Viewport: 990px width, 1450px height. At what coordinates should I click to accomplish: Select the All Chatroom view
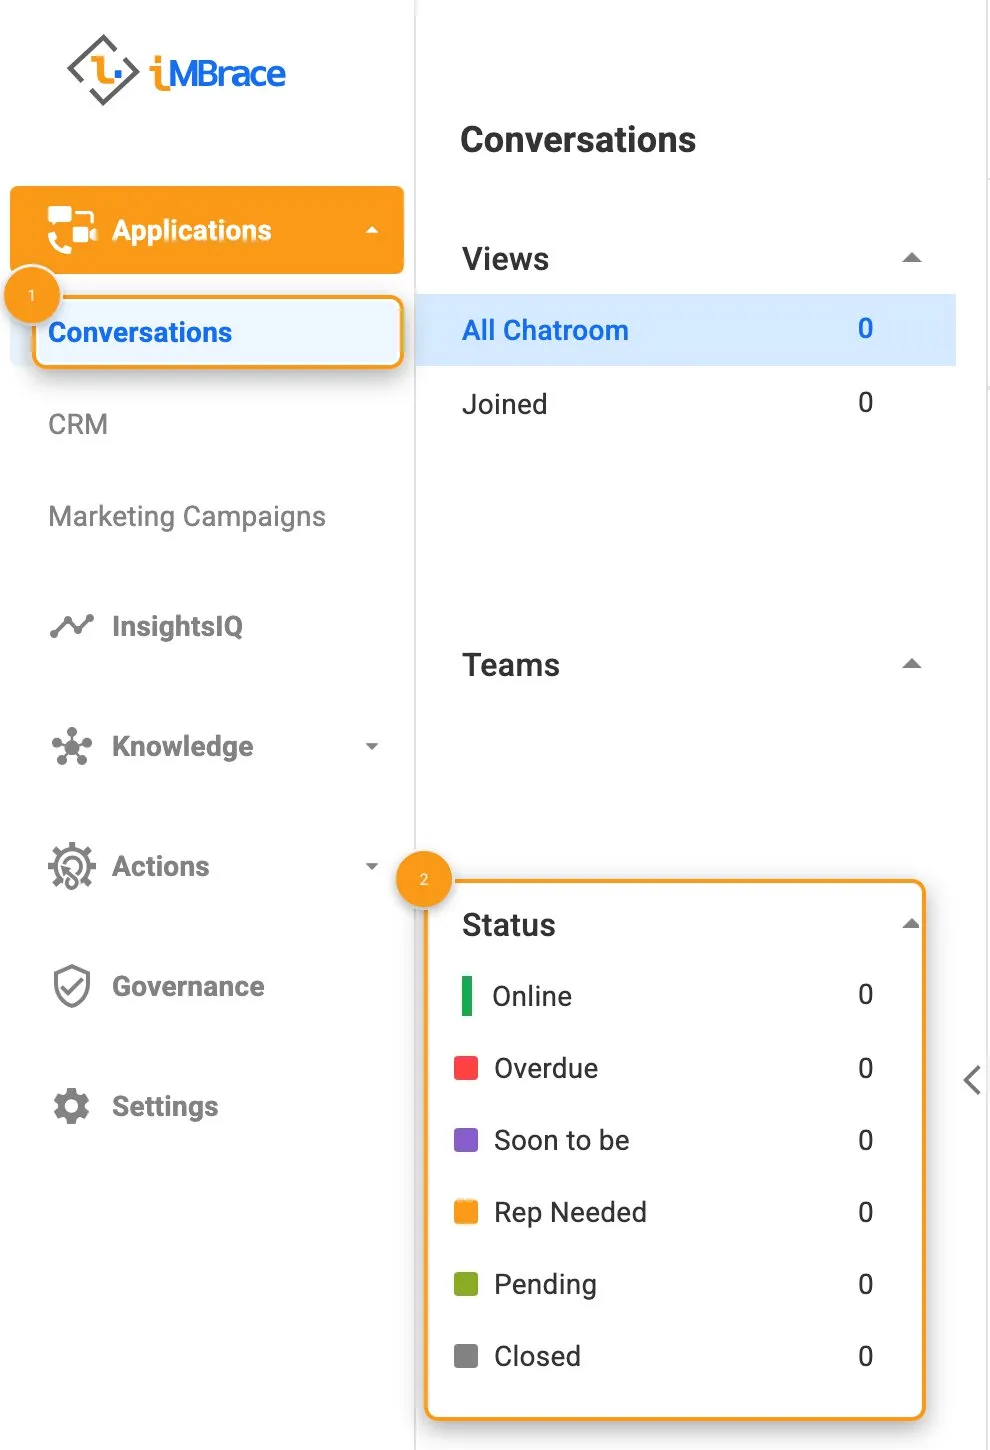[x=686, y=330]
